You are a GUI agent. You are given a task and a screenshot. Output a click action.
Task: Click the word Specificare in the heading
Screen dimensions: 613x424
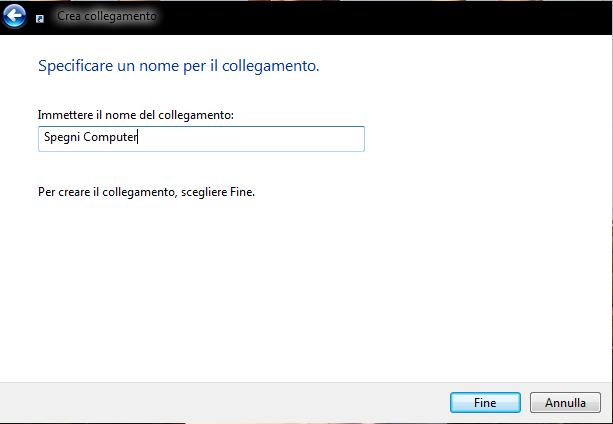(75, 66)
